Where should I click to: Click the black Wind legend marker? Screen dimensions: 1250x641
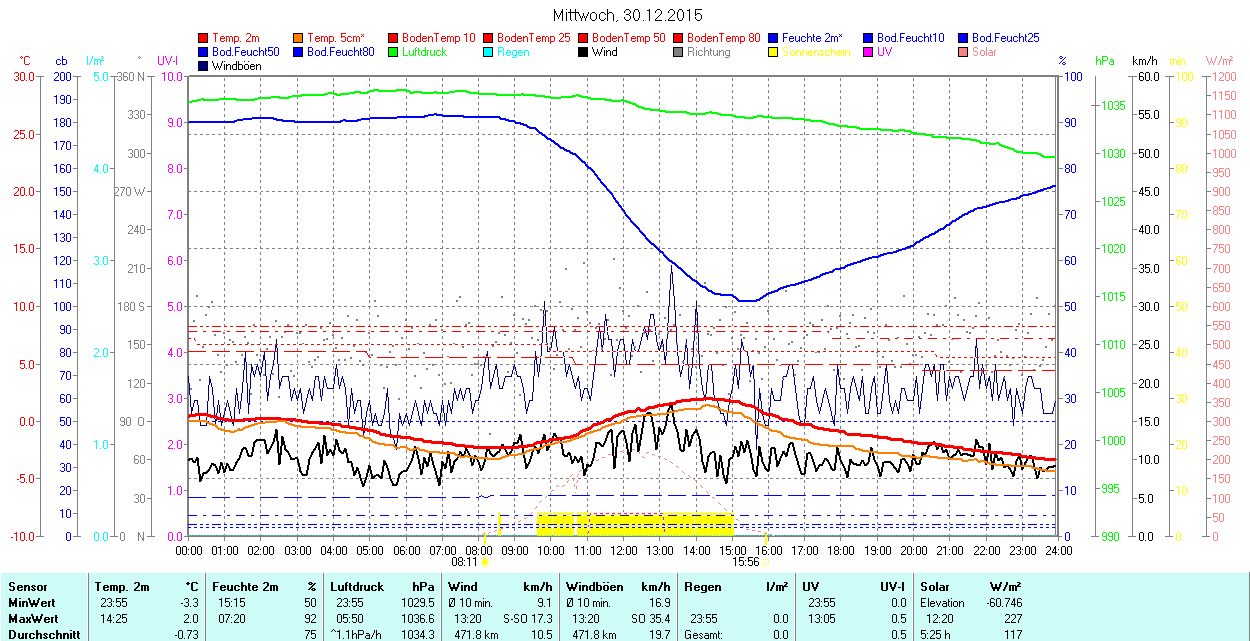584,52
